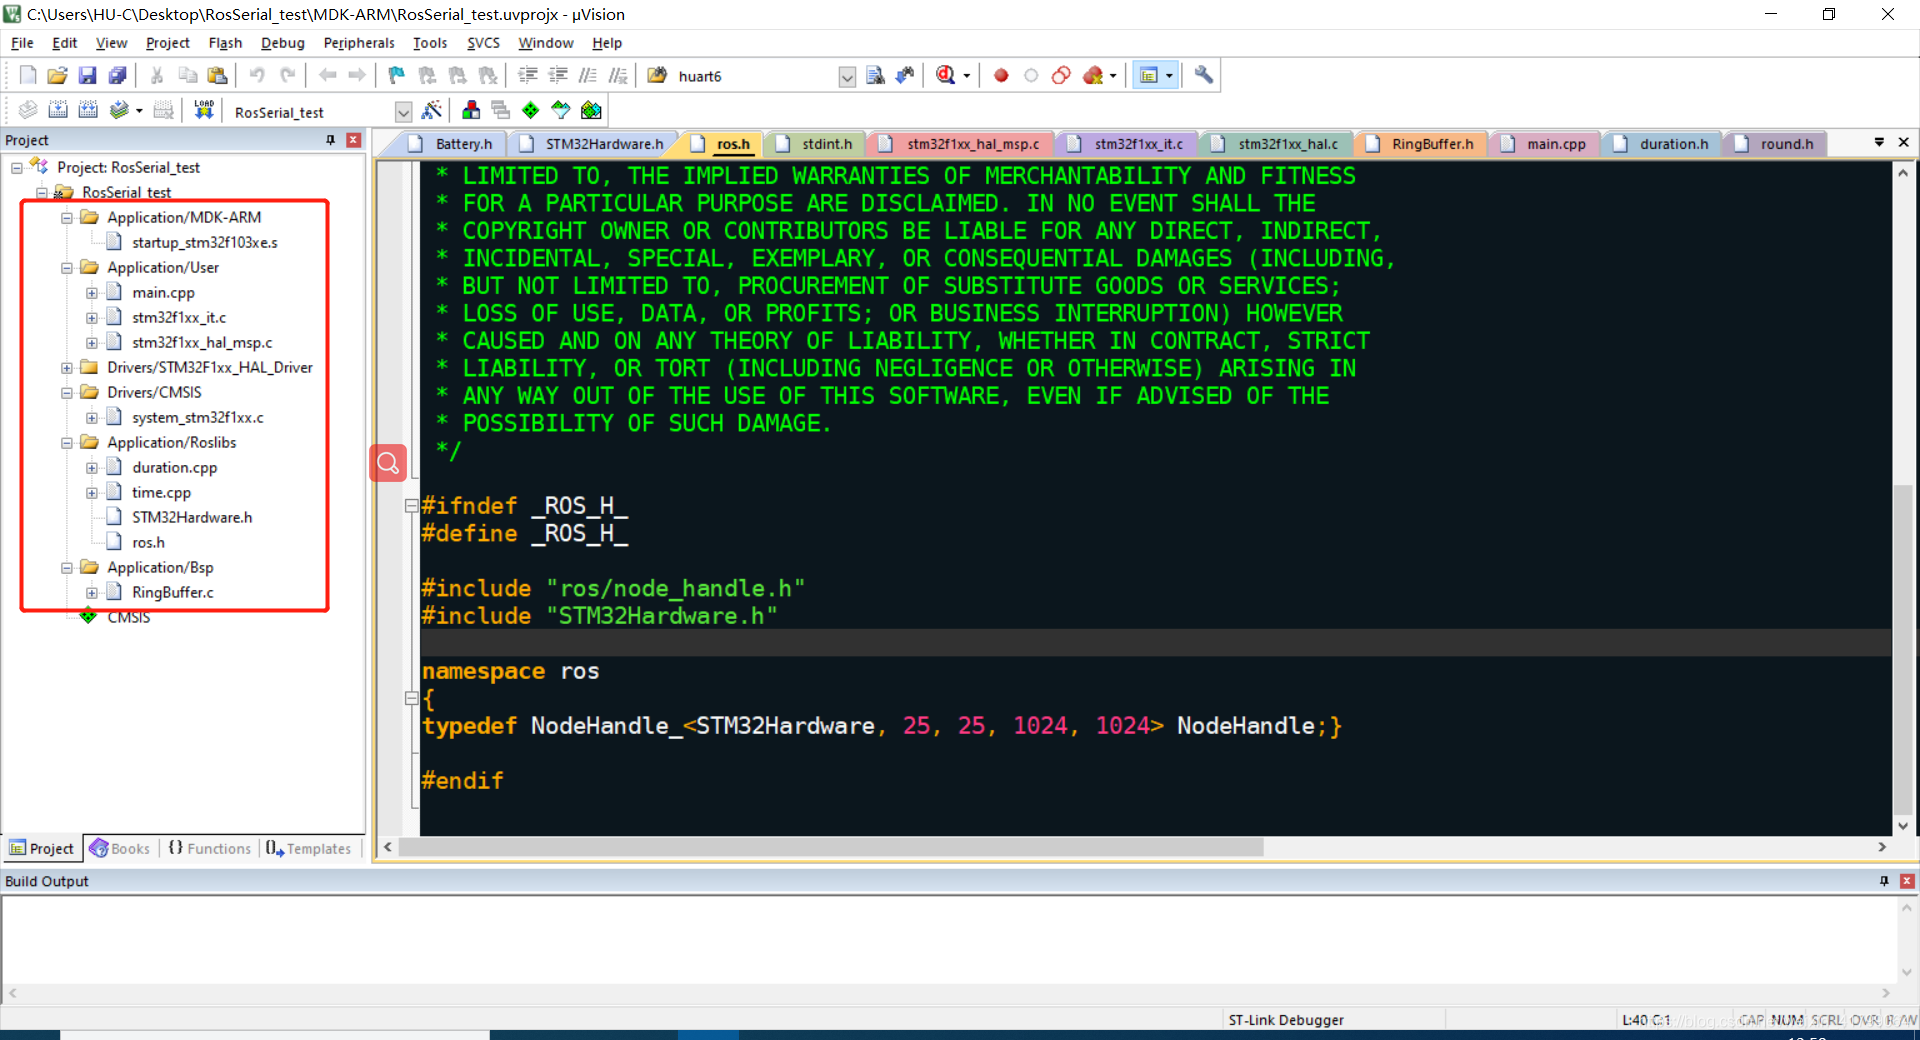Collapse the Application/Roslibs folder
The image size is (1920, 1040).
pyautogui.click(x=67, y=443)
